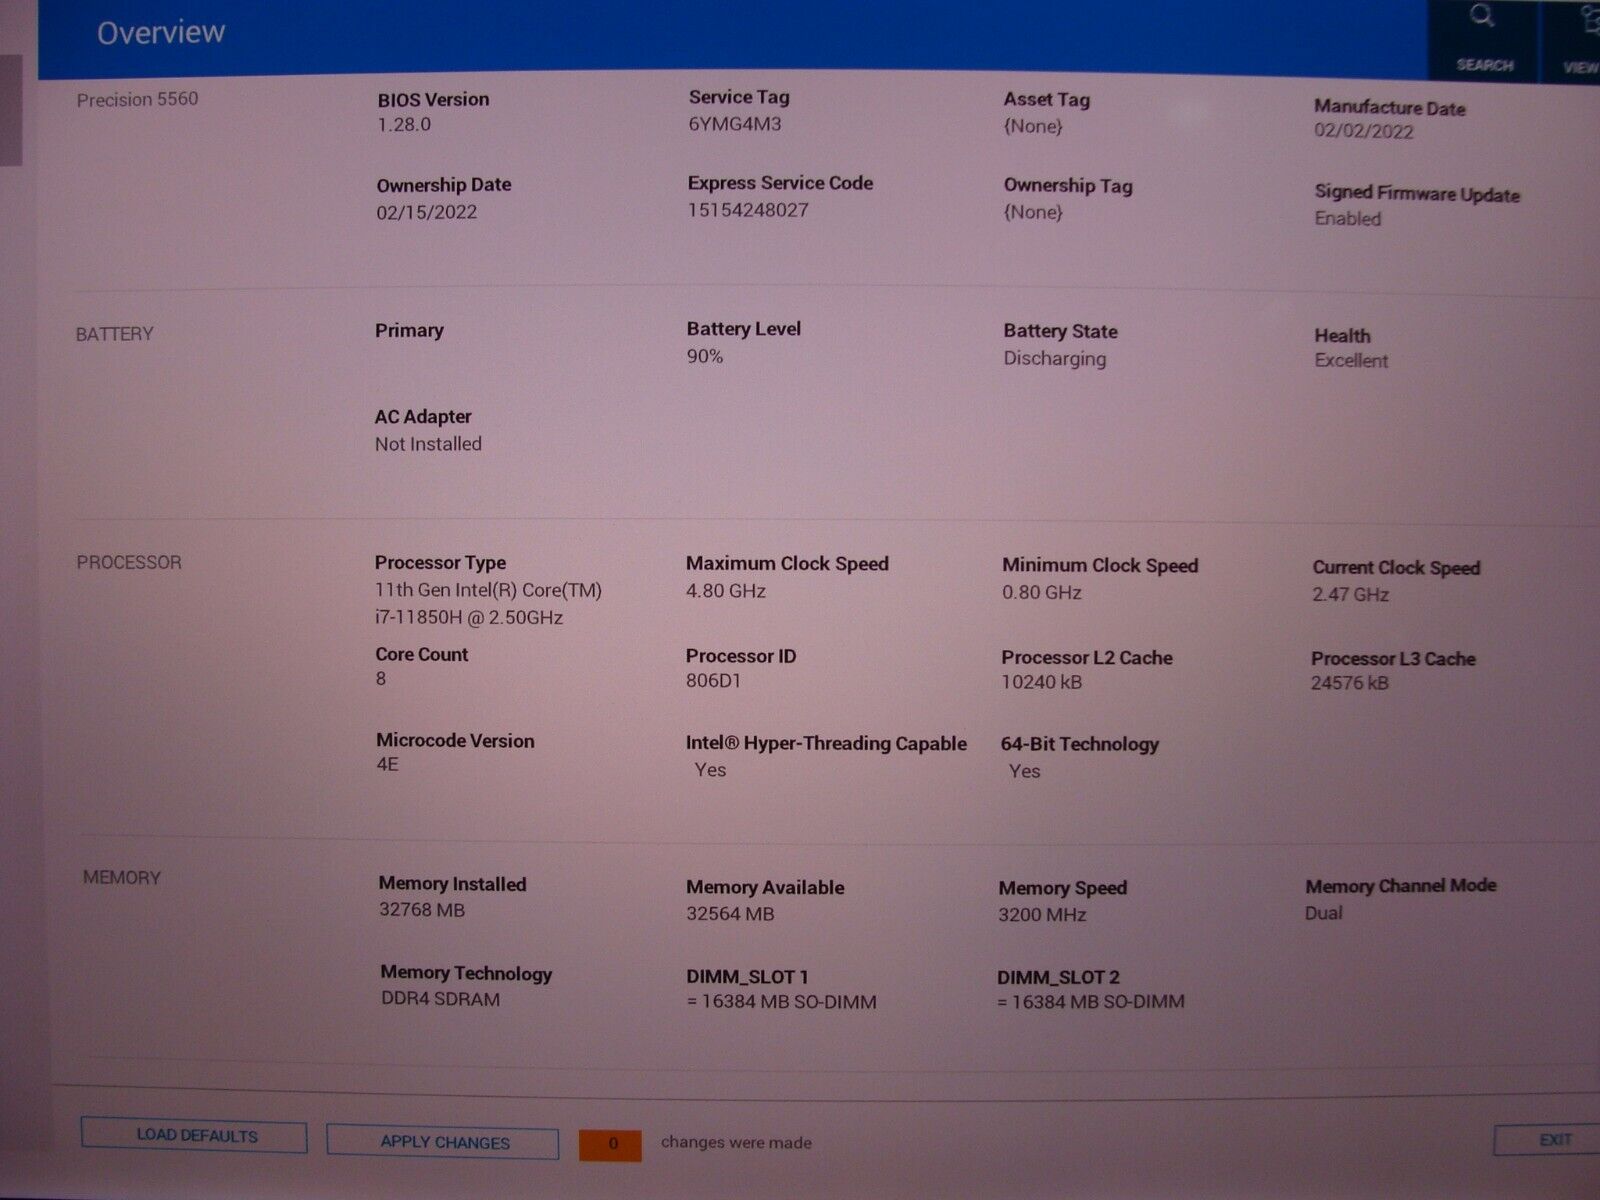Select L3 cache value 24576 kB
The height and width of the screenshot is (1200, 1600).
1350,683
